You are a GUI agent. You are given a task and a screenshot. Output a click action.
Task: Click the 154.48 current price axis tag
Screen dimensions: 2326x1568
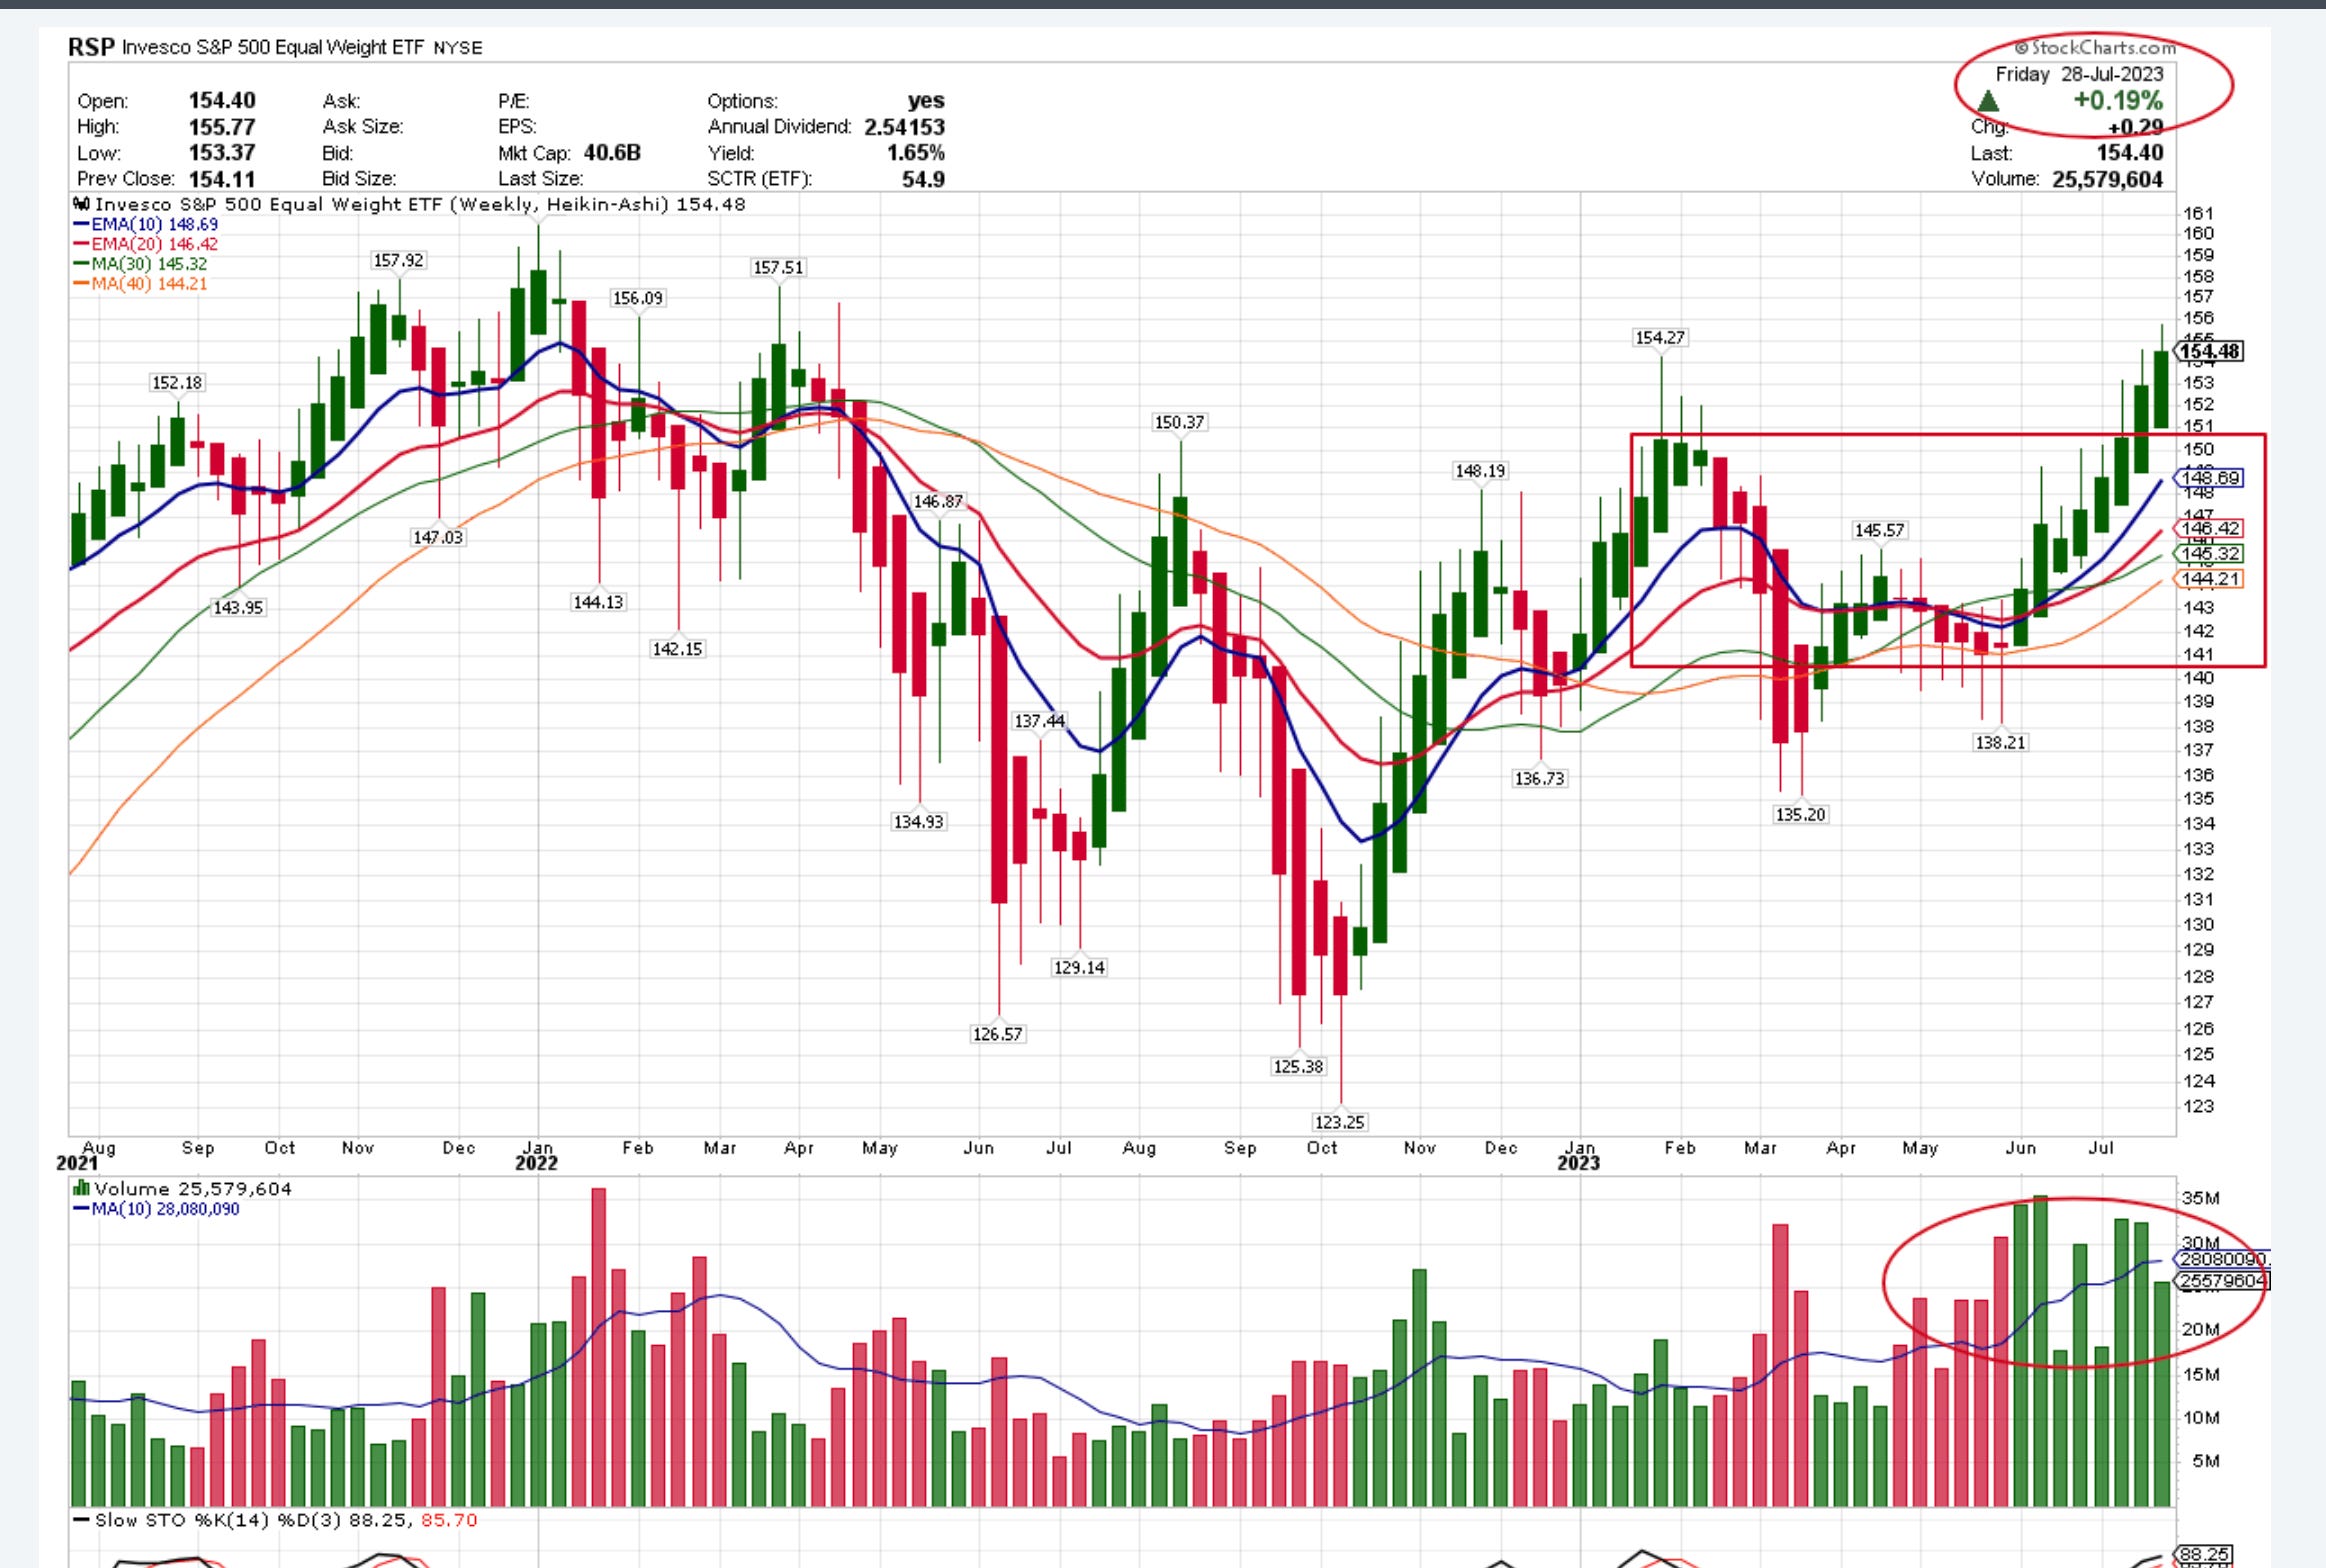(2209, 351)
